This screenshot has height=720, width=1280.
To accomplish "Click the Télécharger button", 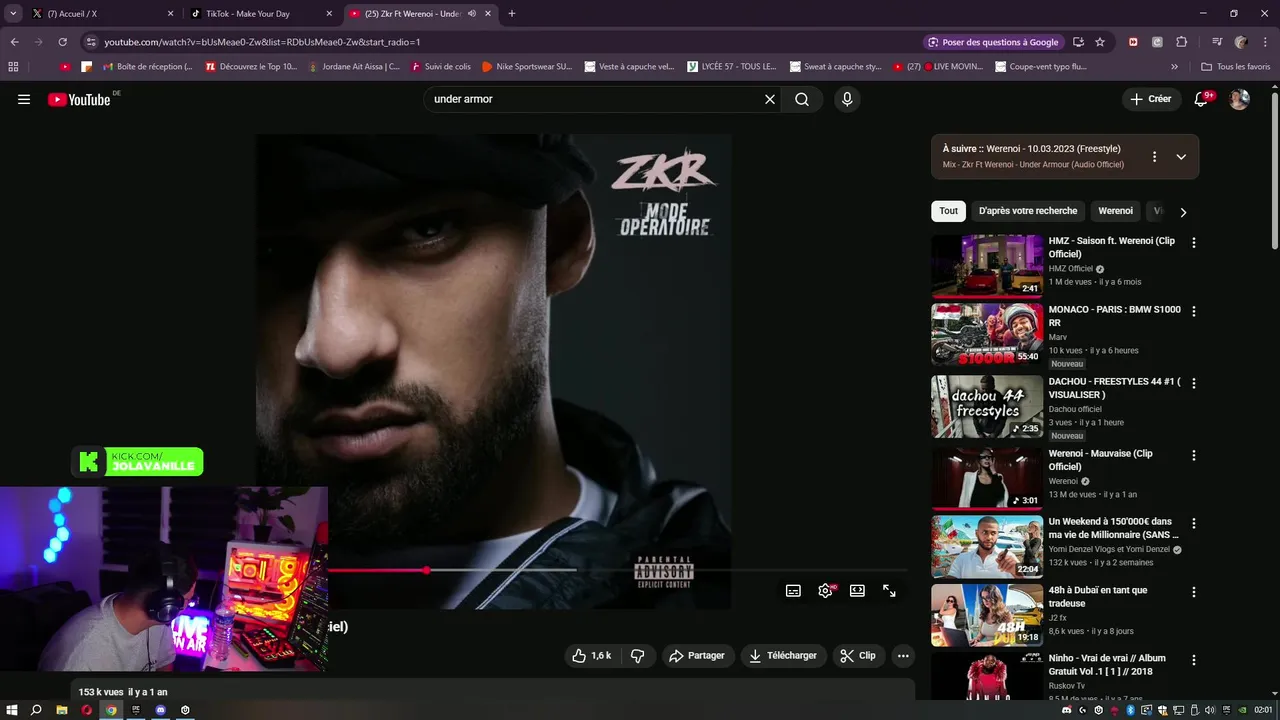I will [783, 656].
